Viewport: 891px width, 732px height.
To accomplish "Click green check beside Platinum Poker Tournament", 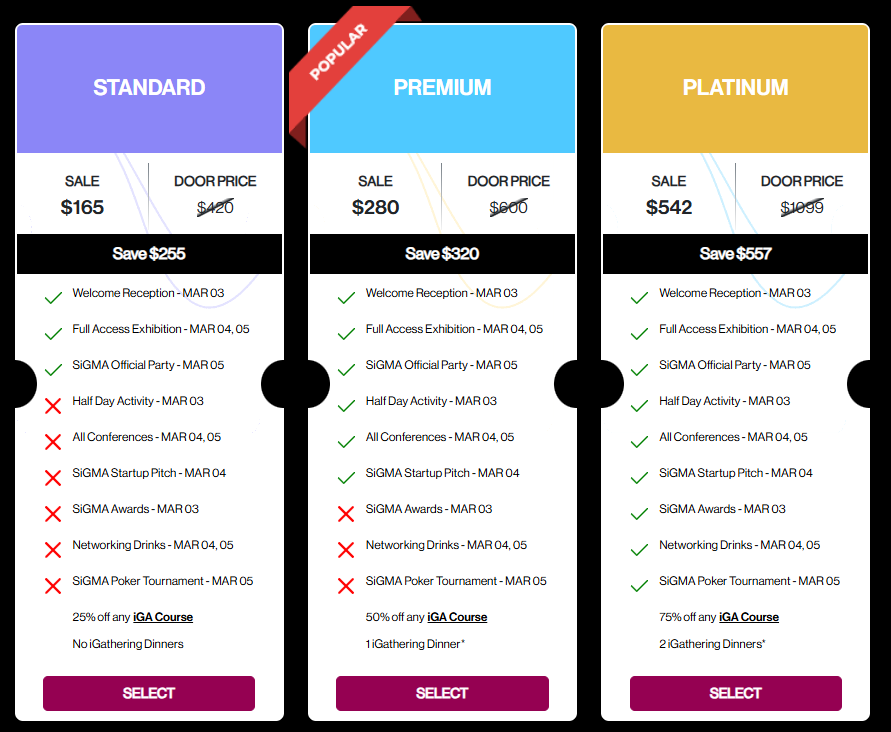I will [640, 585].
